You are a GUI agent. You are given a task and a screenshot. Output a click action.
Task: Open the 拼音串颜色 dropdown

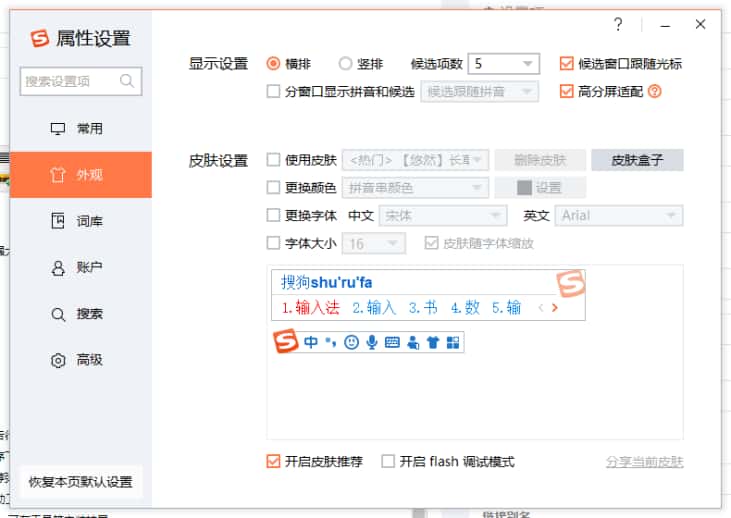tap(415, 187)
